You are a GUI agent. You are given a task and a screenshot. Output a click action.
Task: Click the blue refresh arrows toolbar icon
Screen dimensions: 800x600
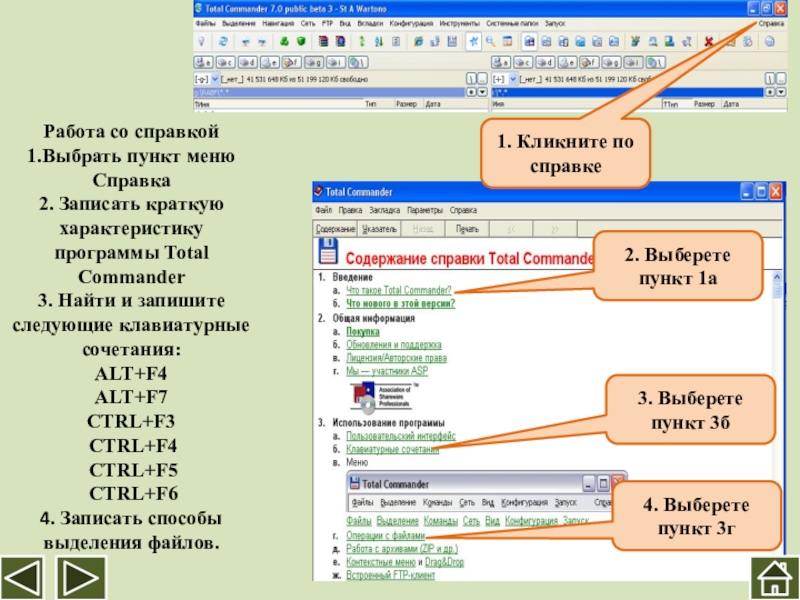223,42
